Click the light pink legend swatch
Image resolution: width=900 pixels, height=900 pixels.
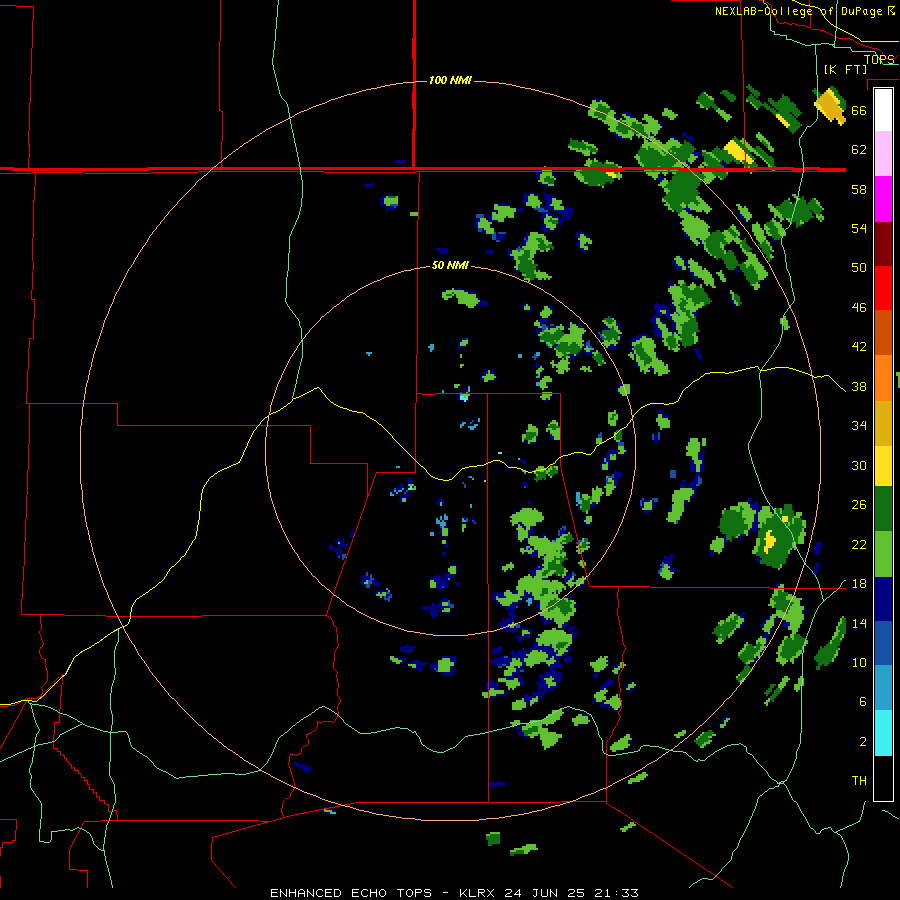pyautogui.click(x=883, y=153)
